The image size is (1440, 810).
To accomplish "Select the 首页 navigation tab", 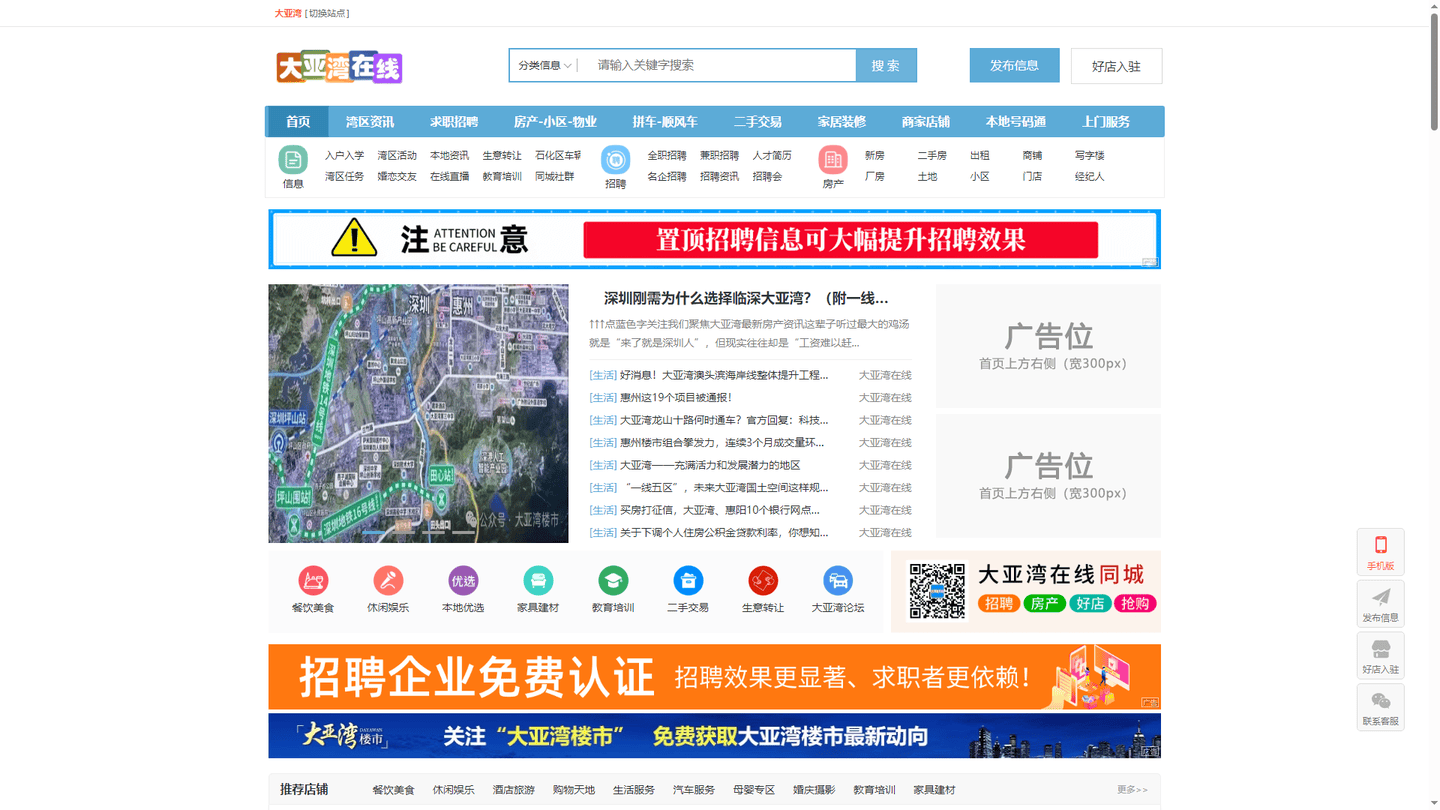I will [298, 122].
